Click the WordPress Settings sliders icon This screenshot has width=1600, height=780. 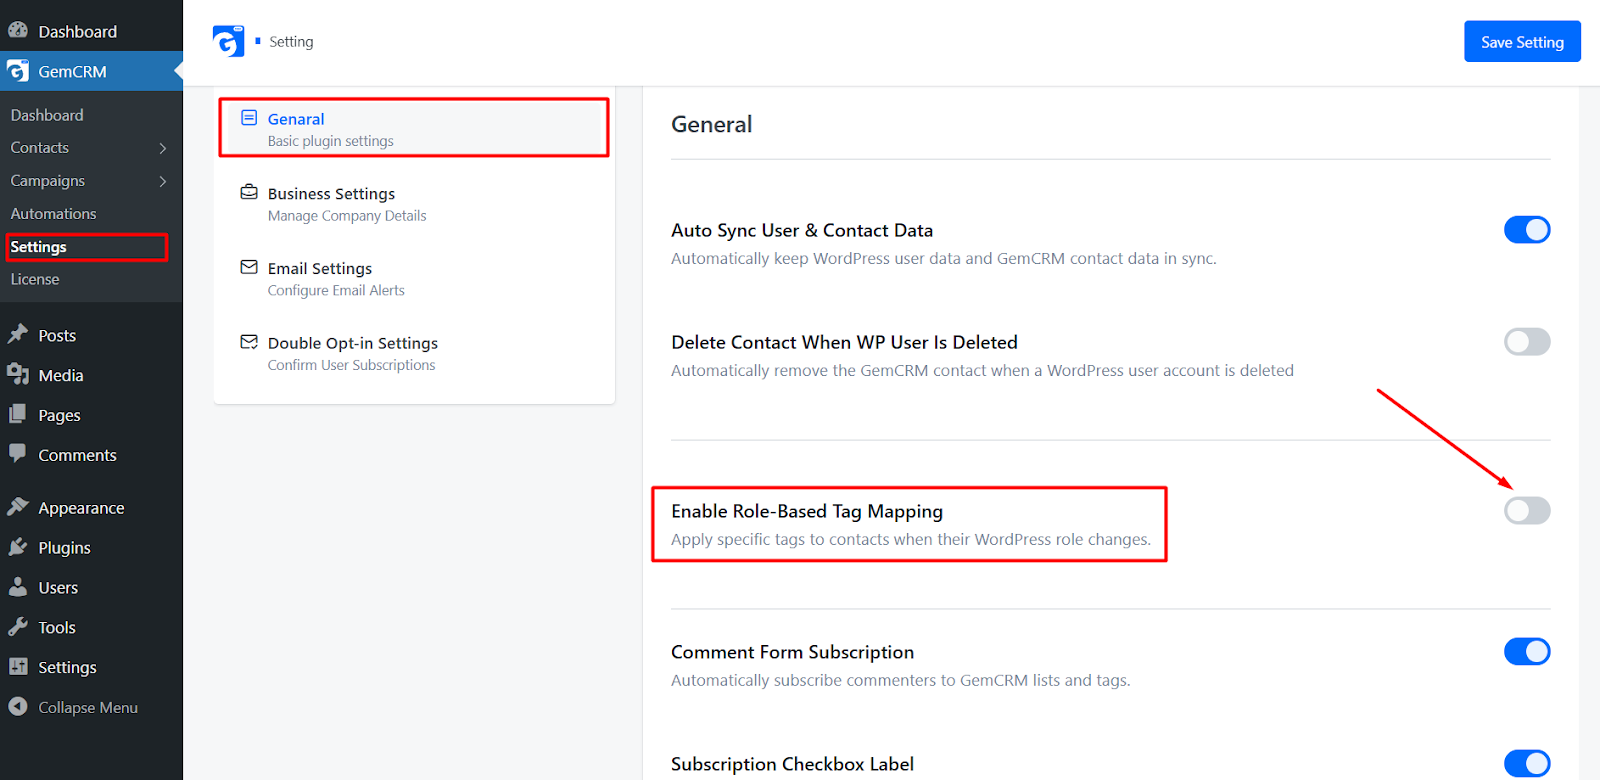point(18,666)
